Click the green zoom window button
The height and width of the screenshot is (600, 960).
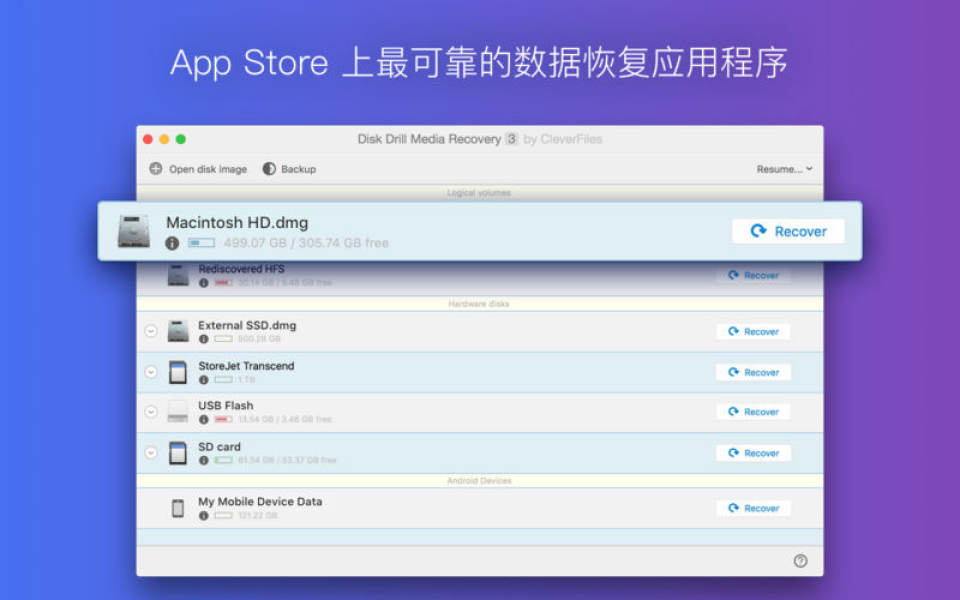tap(181, 139)
